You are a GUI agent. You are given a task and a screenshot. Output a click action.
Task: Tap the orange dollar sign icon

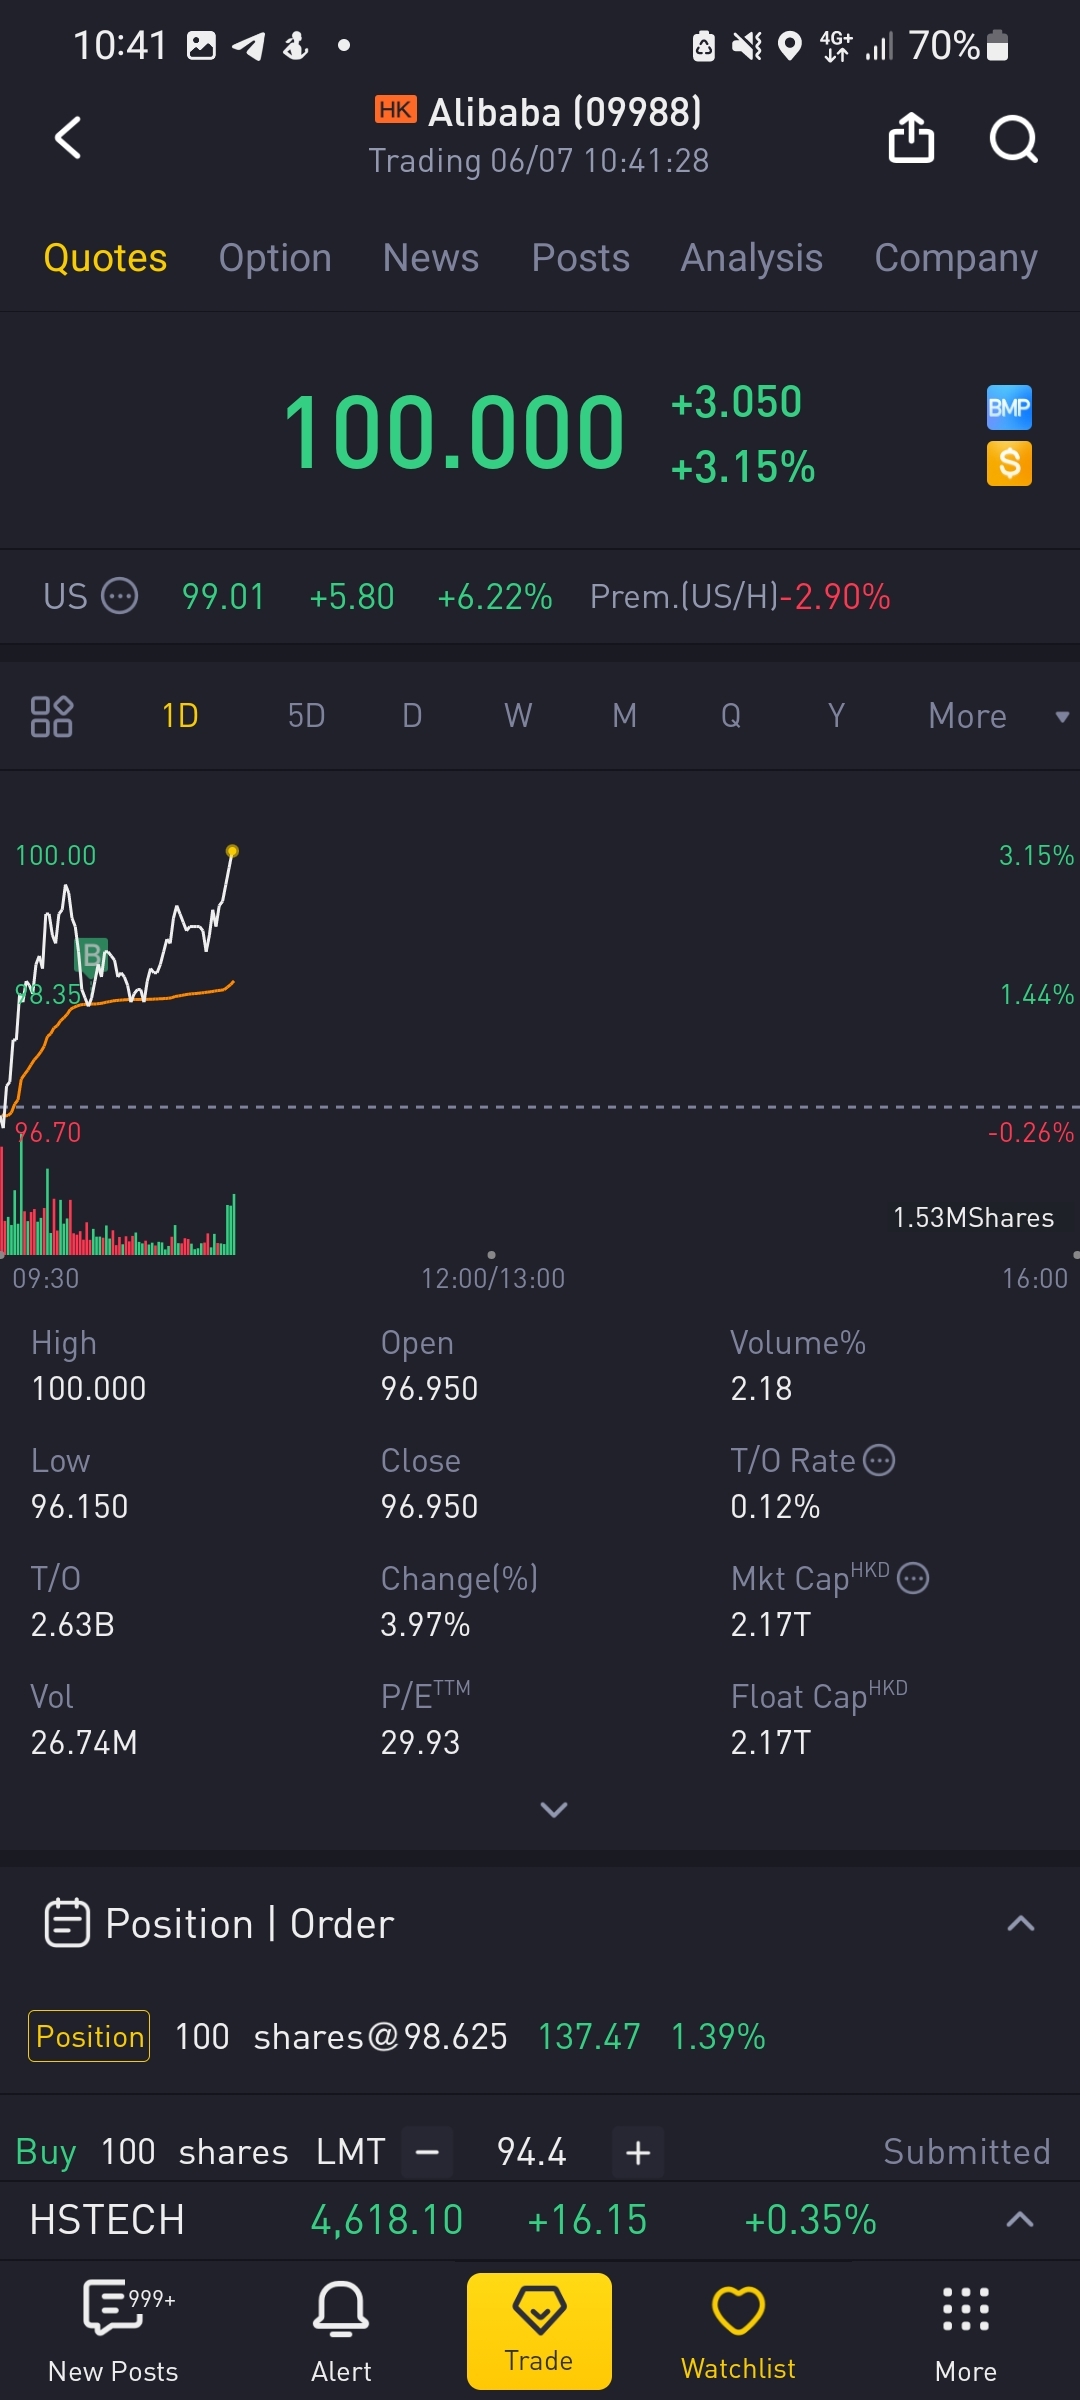click(x=1009, y=464)
